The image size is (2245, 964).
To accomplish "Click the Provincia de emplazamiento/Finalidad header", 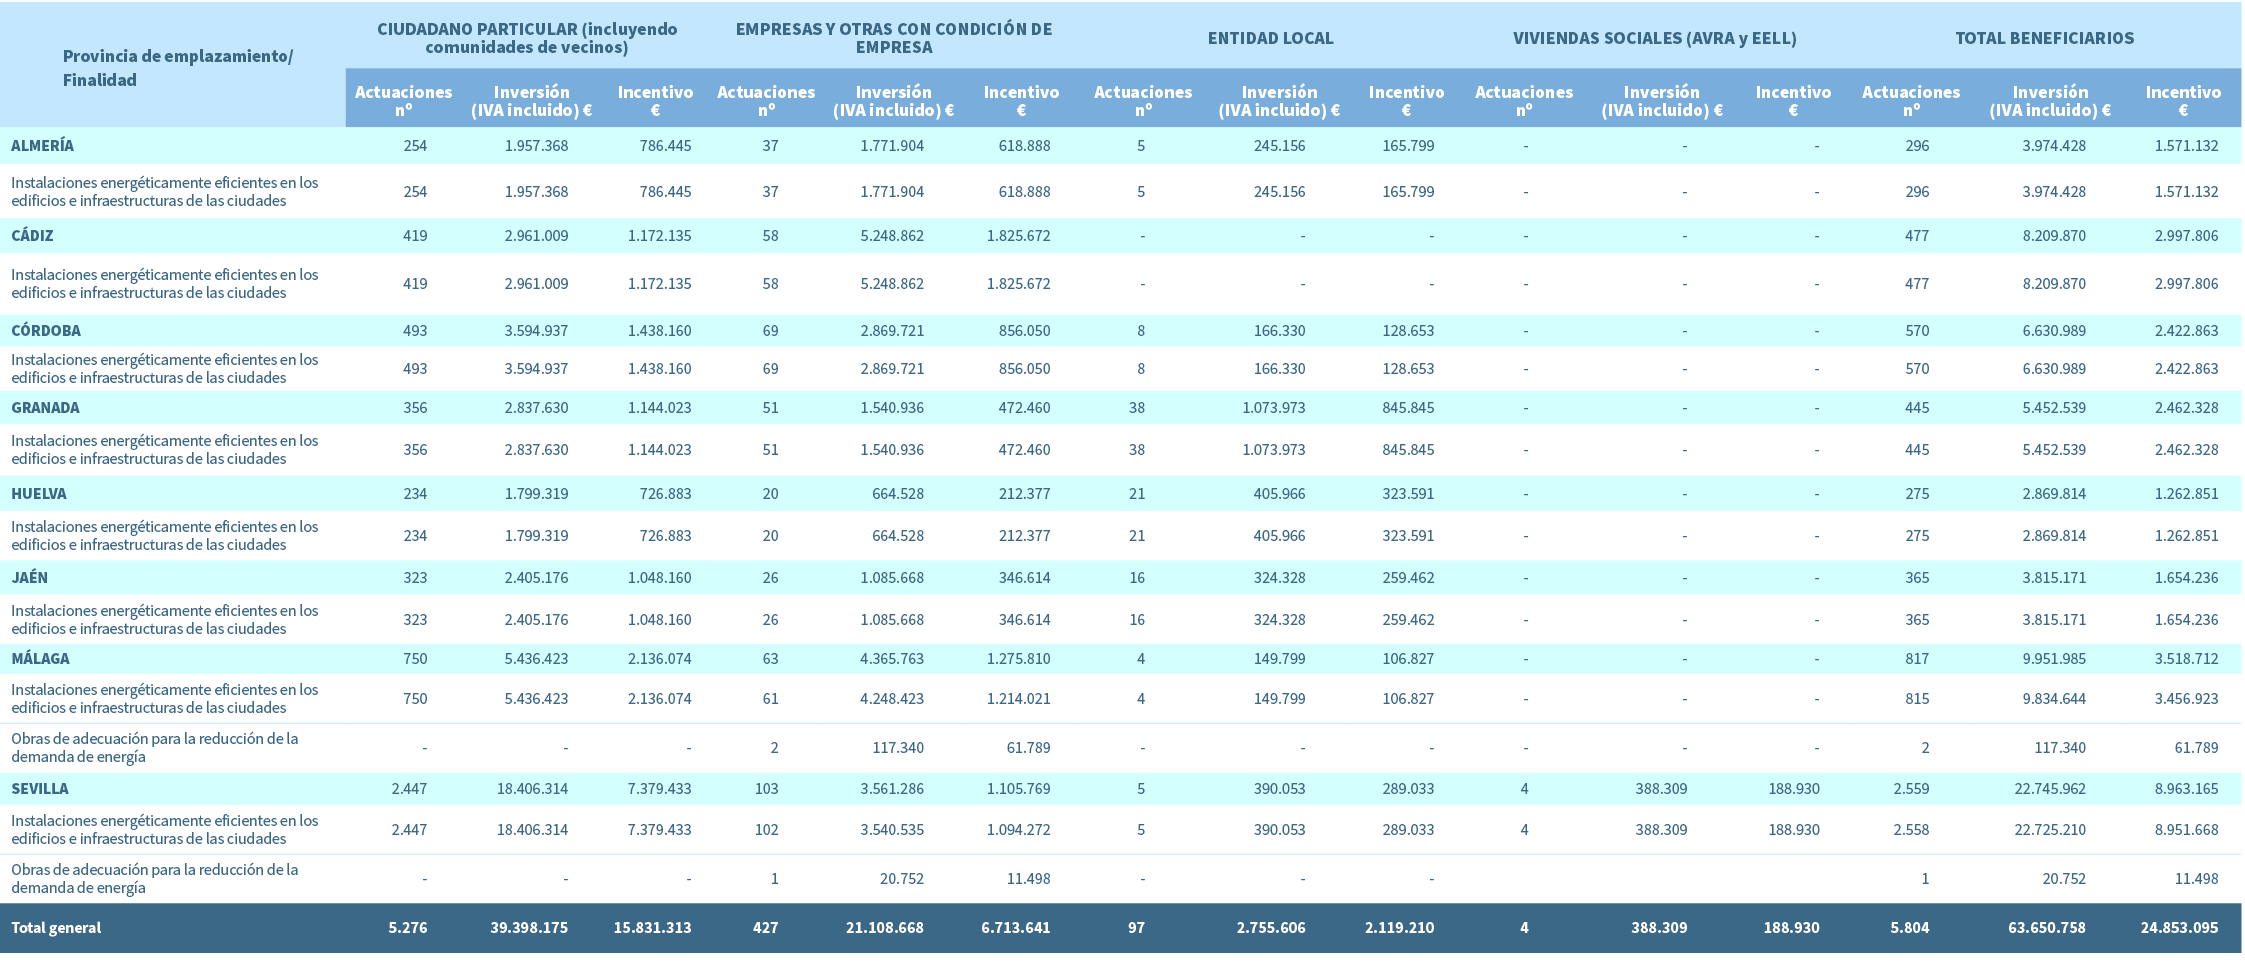I will tap(177, 68).
